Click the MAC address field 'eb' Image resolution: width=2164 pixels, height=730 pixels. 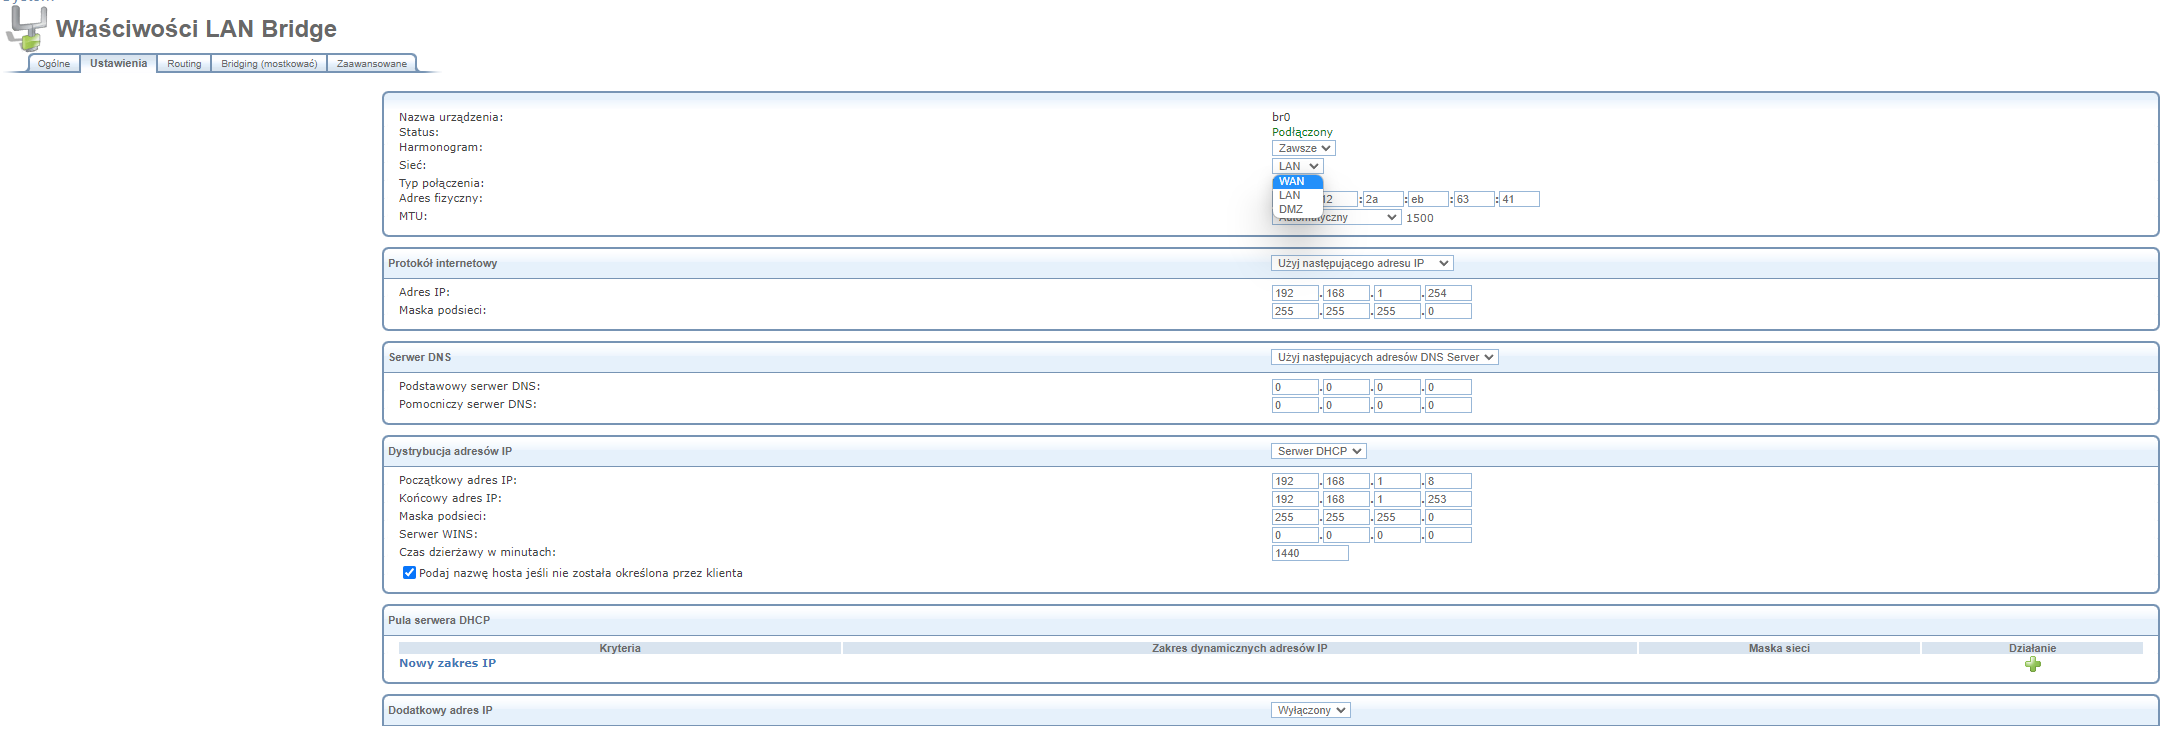pos(1429,199)
